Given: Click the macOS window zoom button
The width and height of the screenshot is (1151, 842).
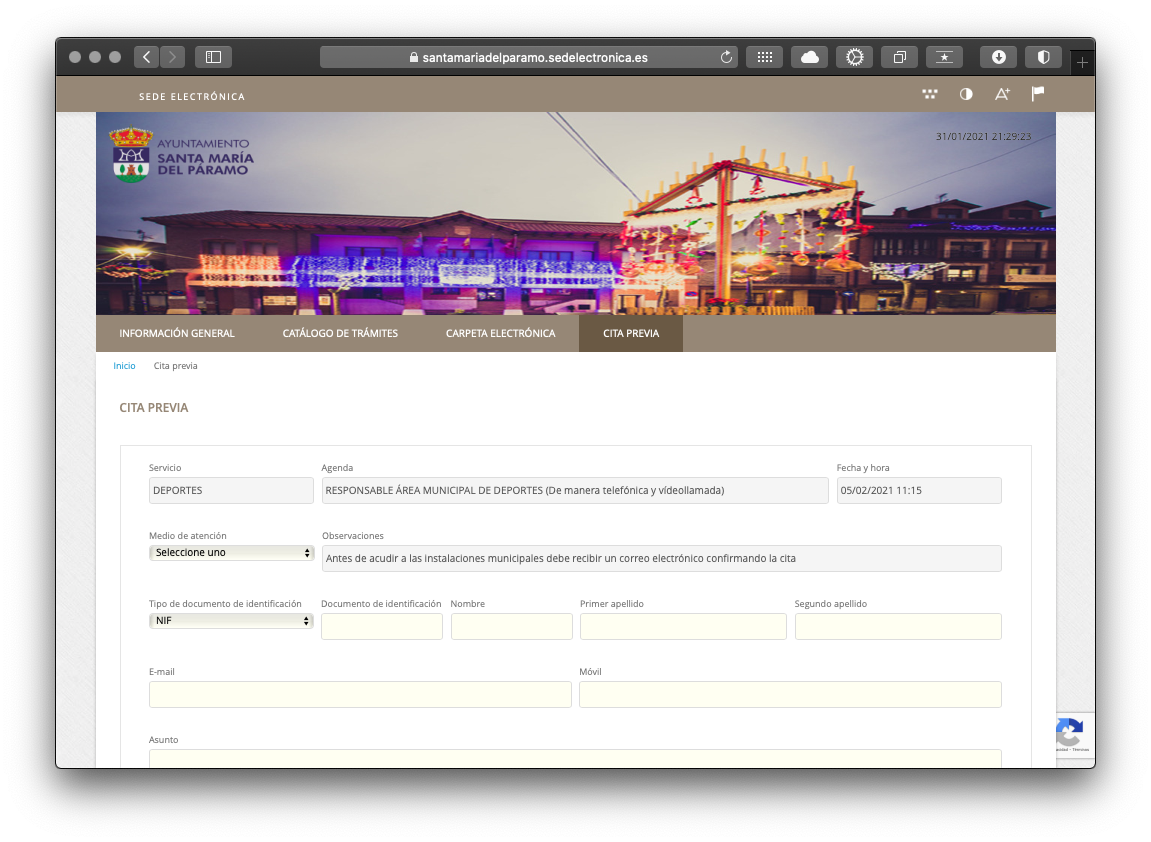Looking at the screenshot, I should point(115,57).
